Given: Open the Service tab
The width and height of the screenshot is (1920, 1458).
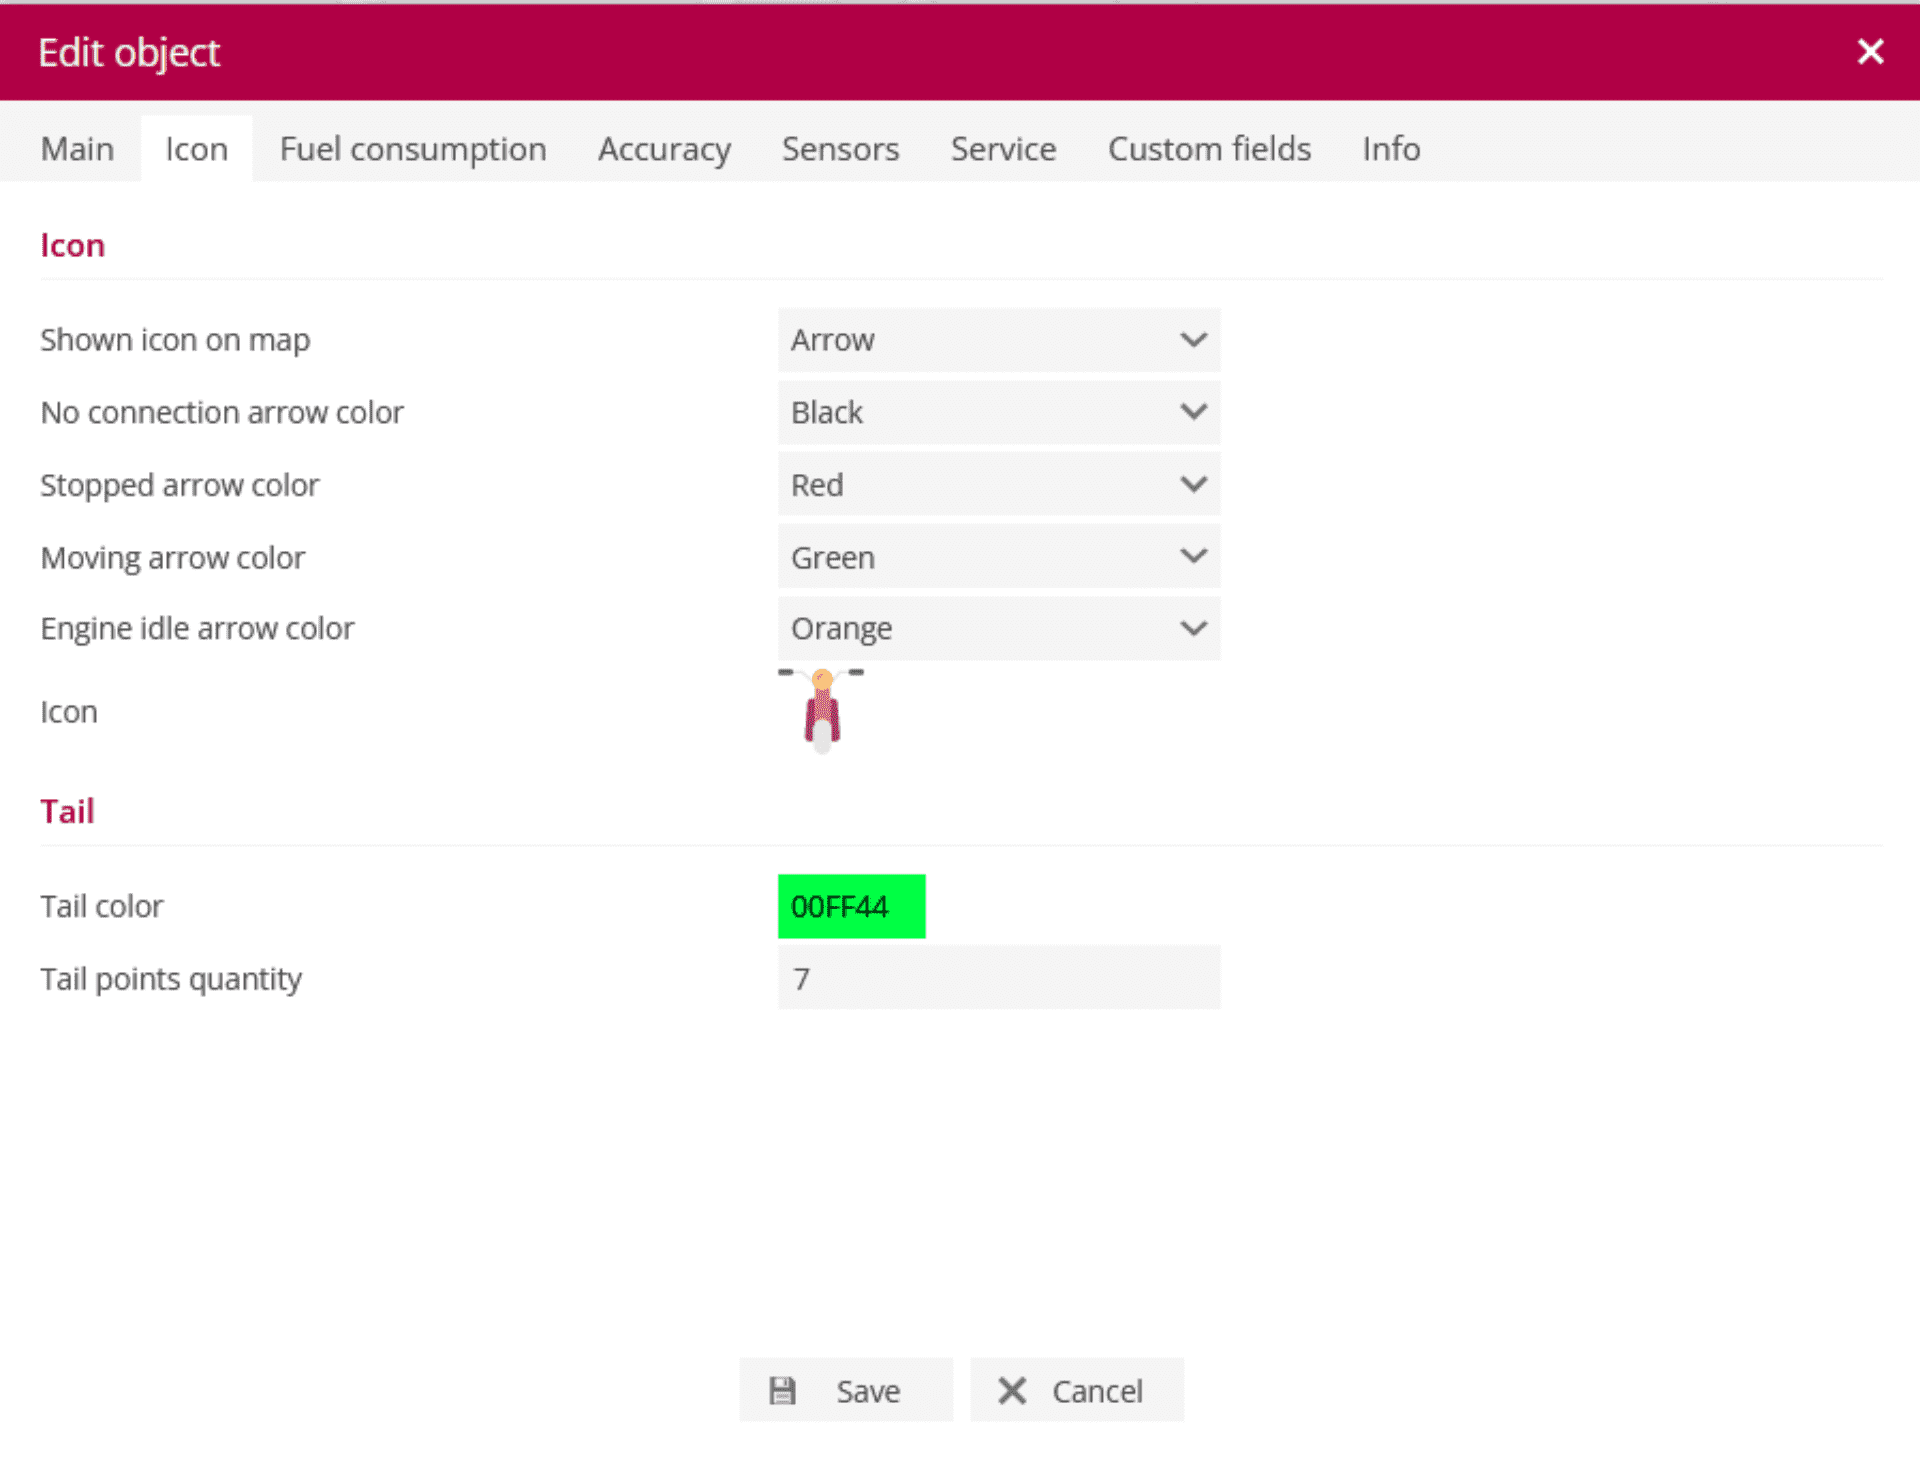Looking at the screenshot, I should tap(1003, 149).
